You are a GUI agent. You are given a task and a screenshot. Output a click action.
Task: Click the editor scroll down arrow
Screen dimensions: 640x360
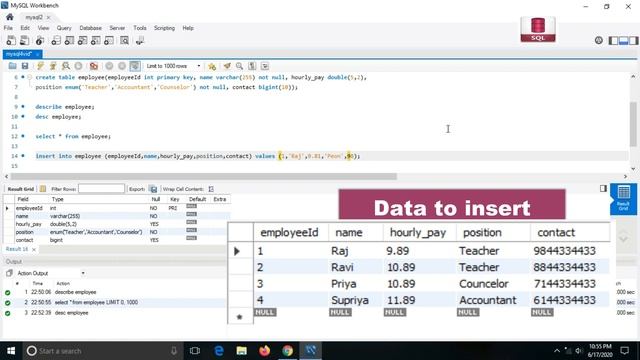point(633,169)
